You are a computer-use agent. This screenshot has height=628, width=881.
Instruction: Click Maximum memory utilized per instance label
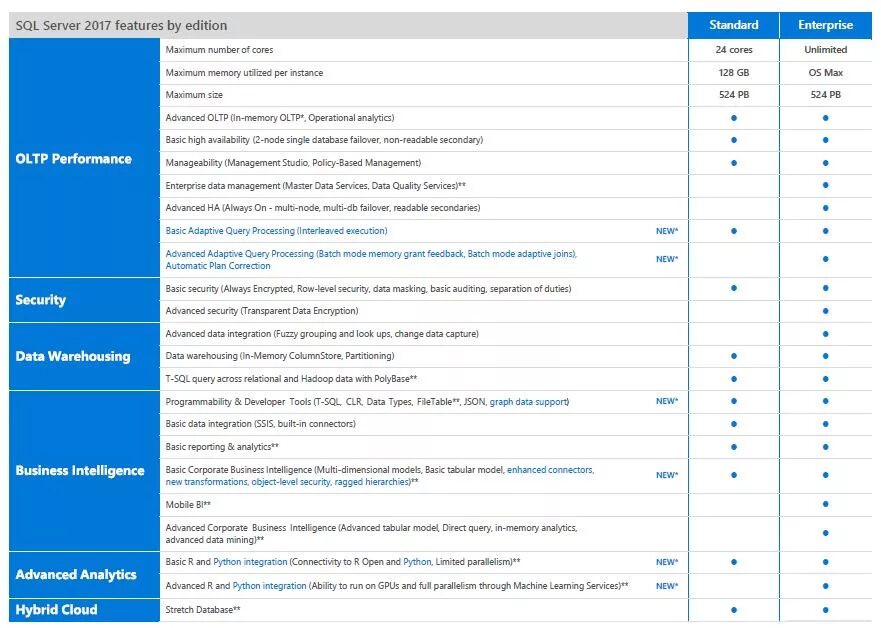click(244, 73)
